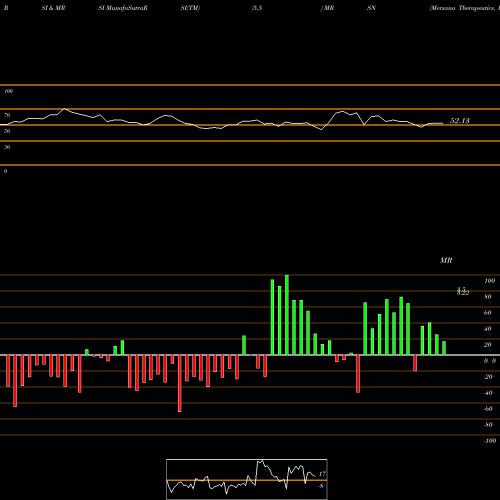Click the first peak of the RSI line

click(64, 109)
